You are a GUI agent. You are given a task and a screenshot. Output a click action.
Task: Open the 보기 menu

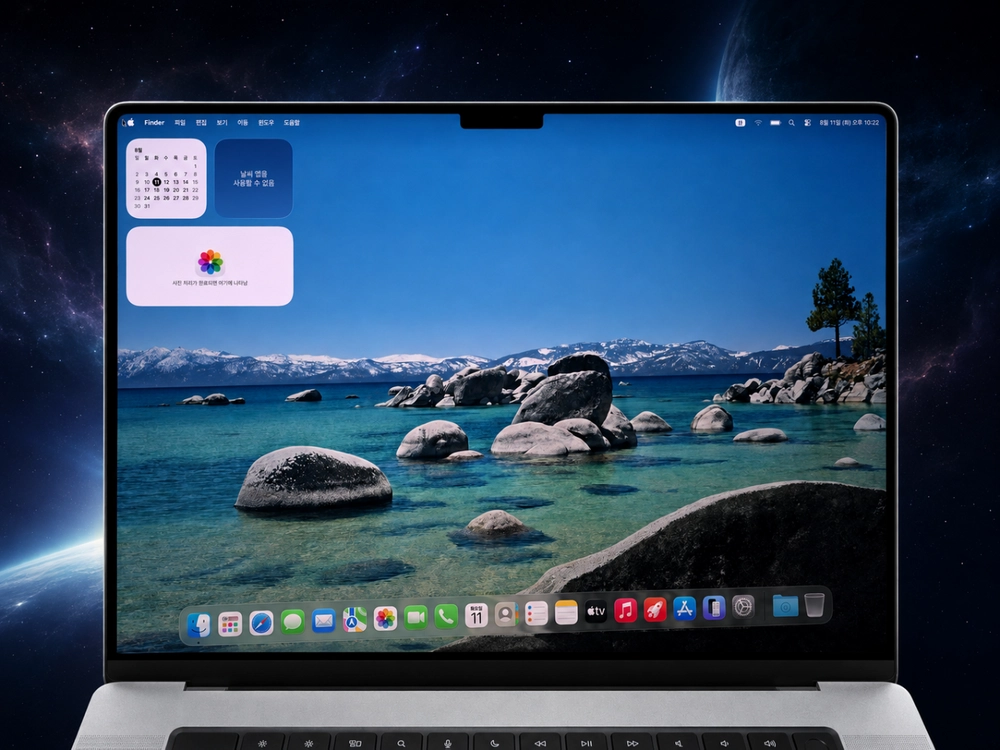coord(222,122)
